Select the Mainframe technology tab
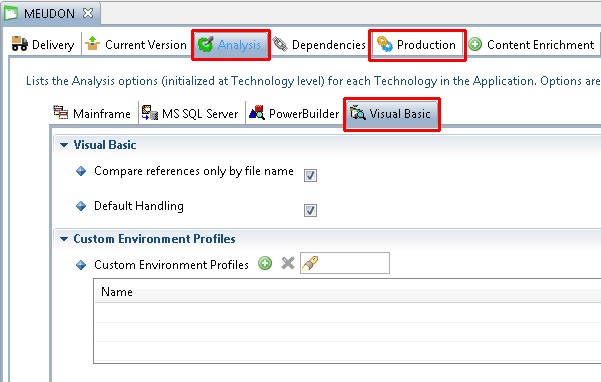The width and height of the screenshot is (601, 382). 92,114
